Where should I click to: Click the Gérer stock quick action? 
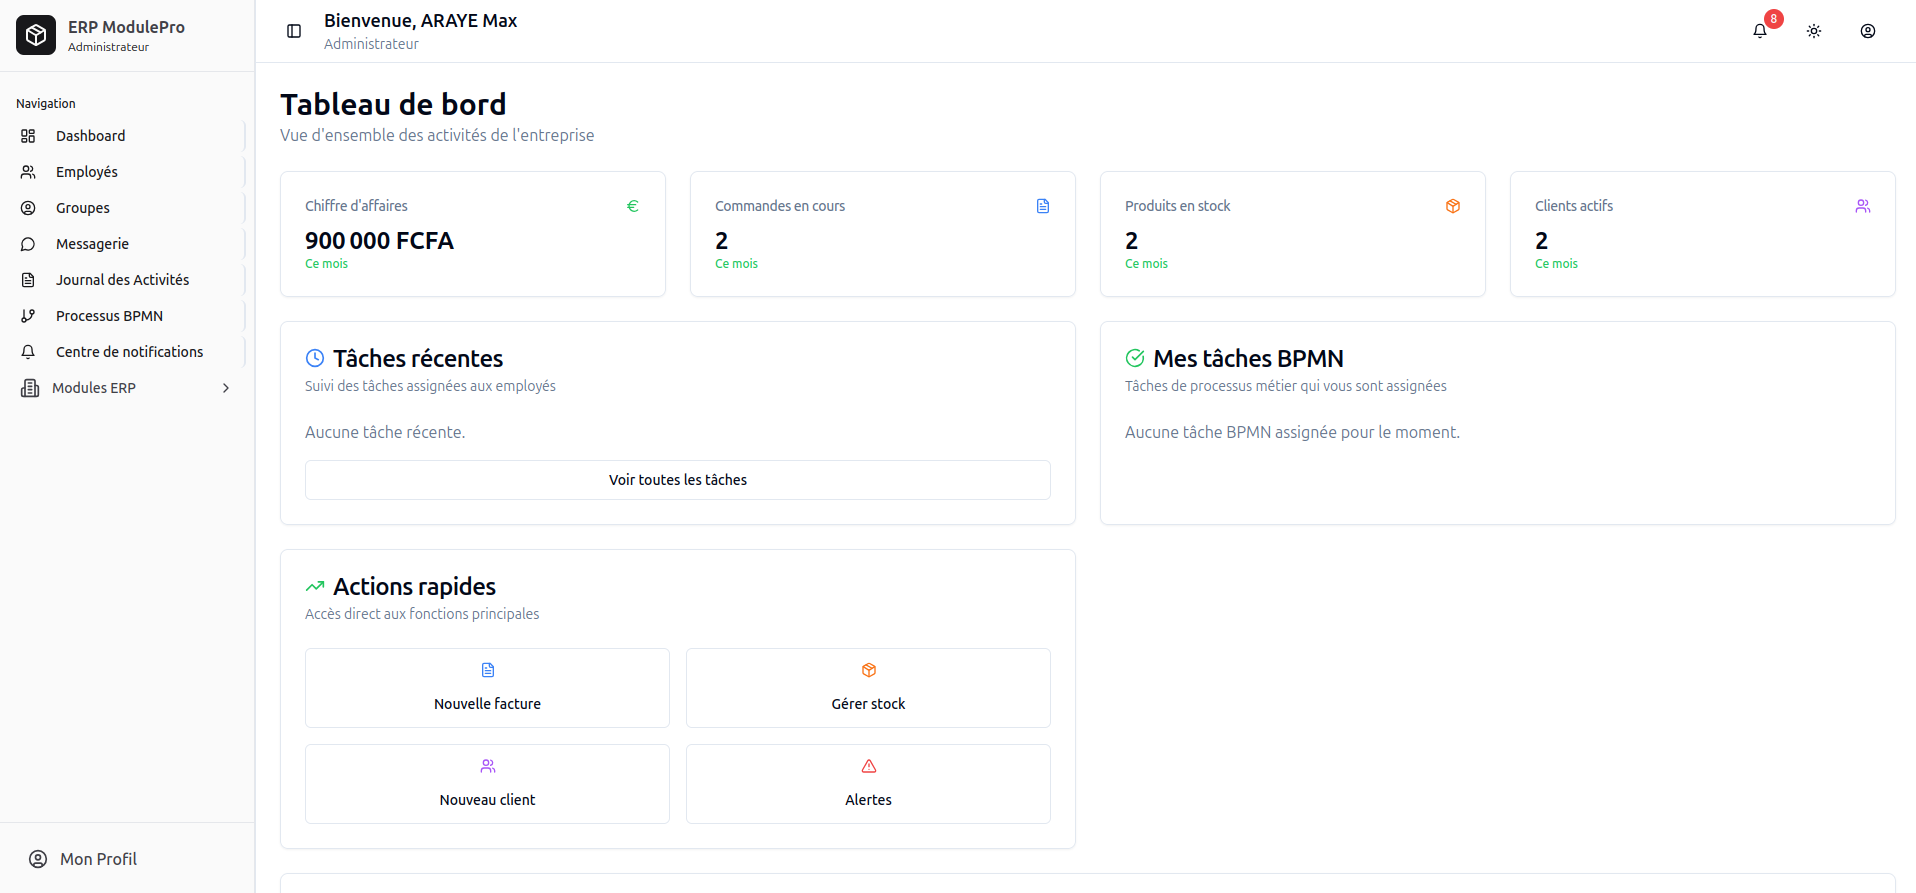868,688
